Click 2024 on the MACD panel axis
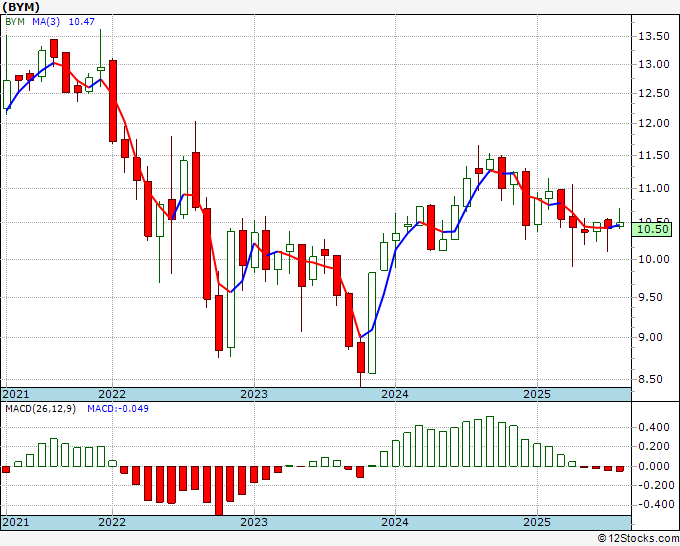680x546 pixels. (395, 522)
